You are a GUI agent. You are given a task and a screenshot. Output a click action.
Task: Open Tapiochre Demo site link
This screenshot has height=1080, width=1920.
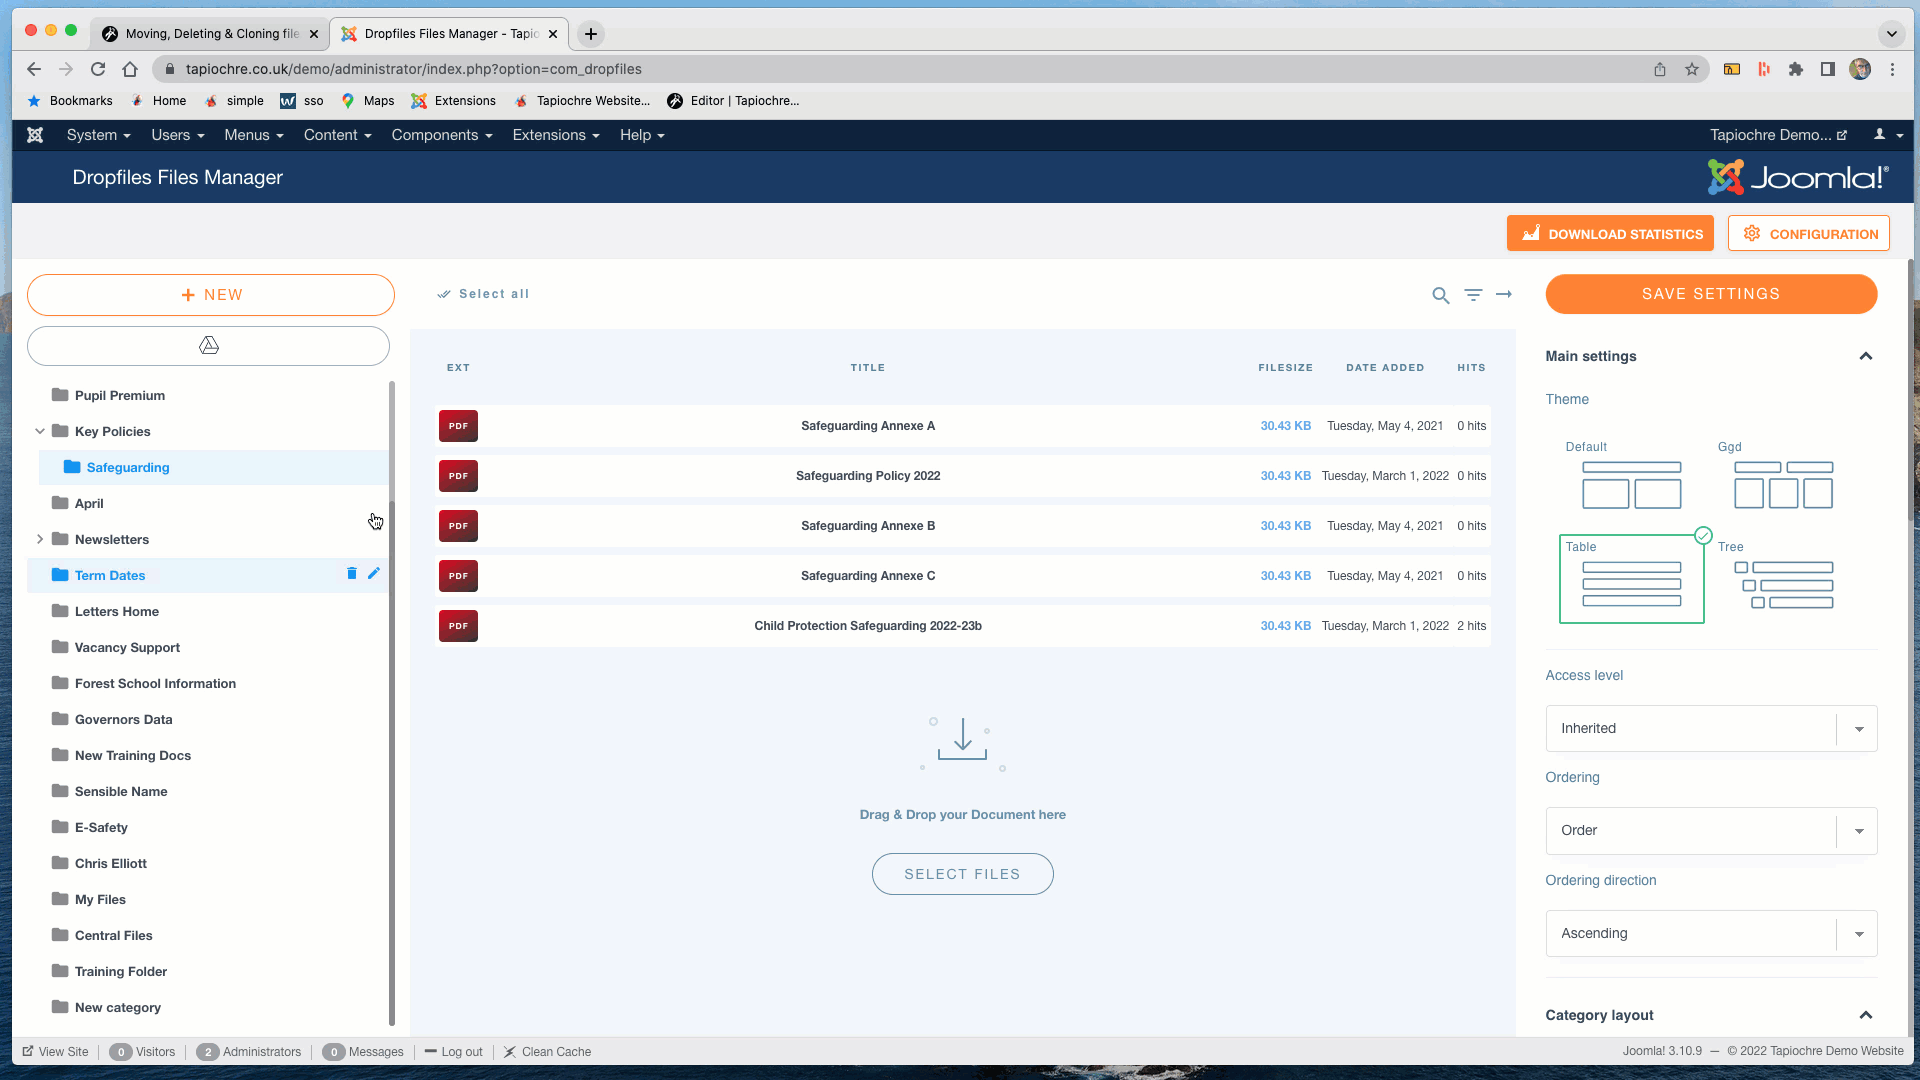[1778, 135]
